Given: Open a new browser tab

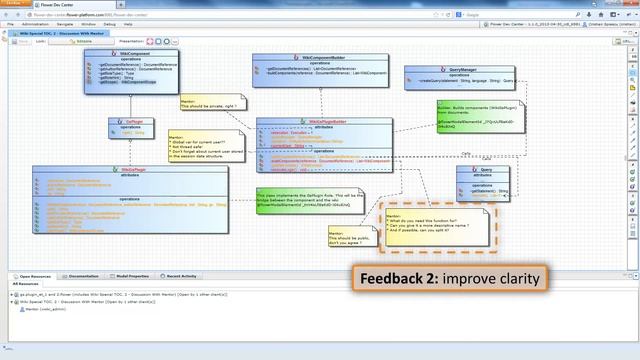Looking at the screenshot, I should (x=121, y=5).
